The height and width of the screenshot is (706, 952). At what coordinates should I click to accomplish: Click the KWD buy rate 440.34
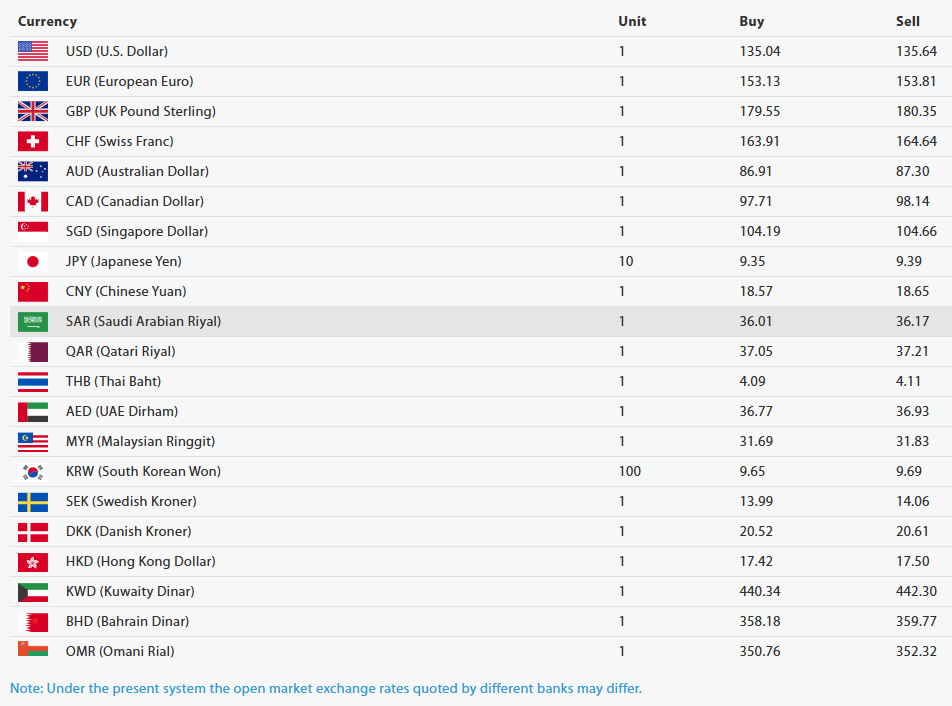pyautogui.click(x=760, y=591)
